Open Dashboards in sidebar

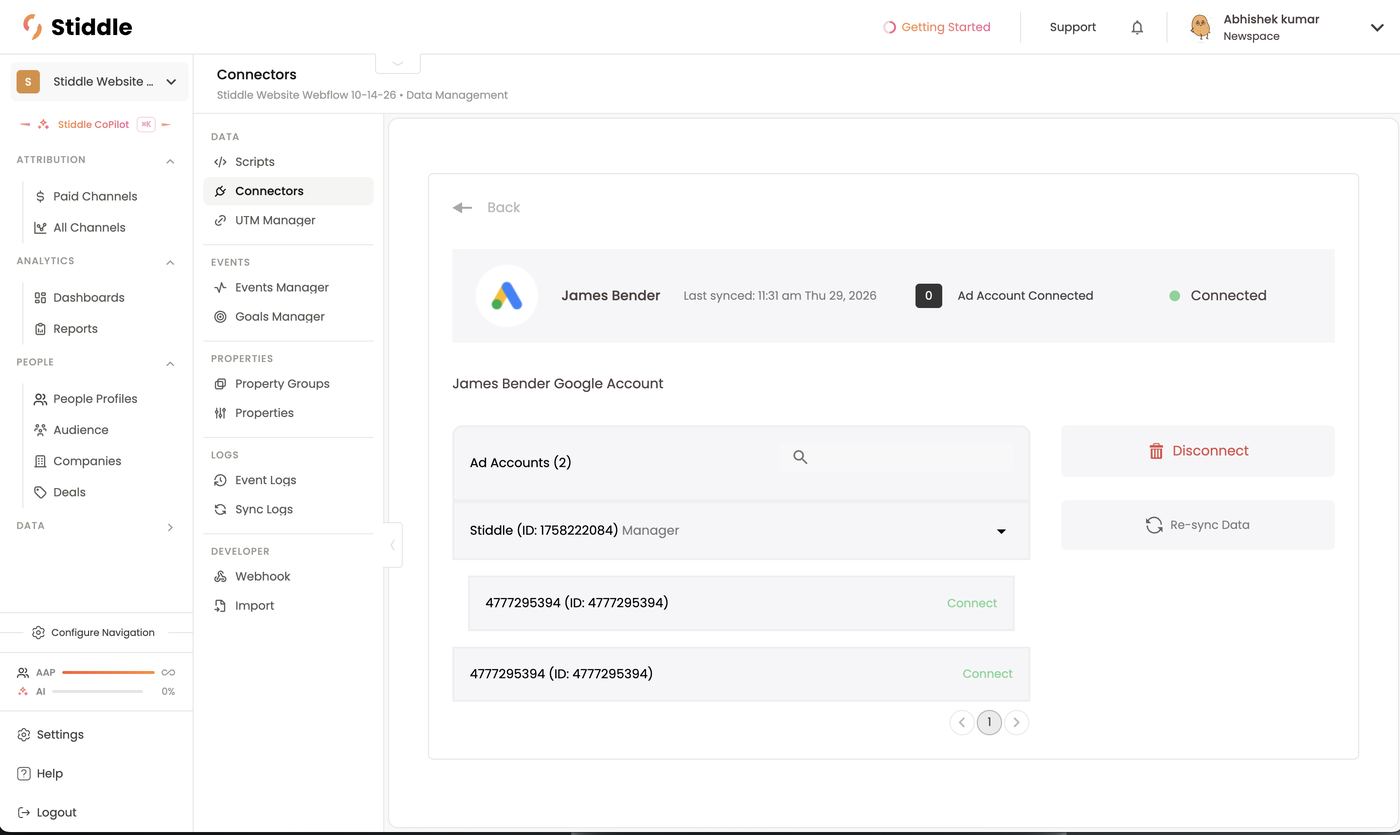(88, 298)
